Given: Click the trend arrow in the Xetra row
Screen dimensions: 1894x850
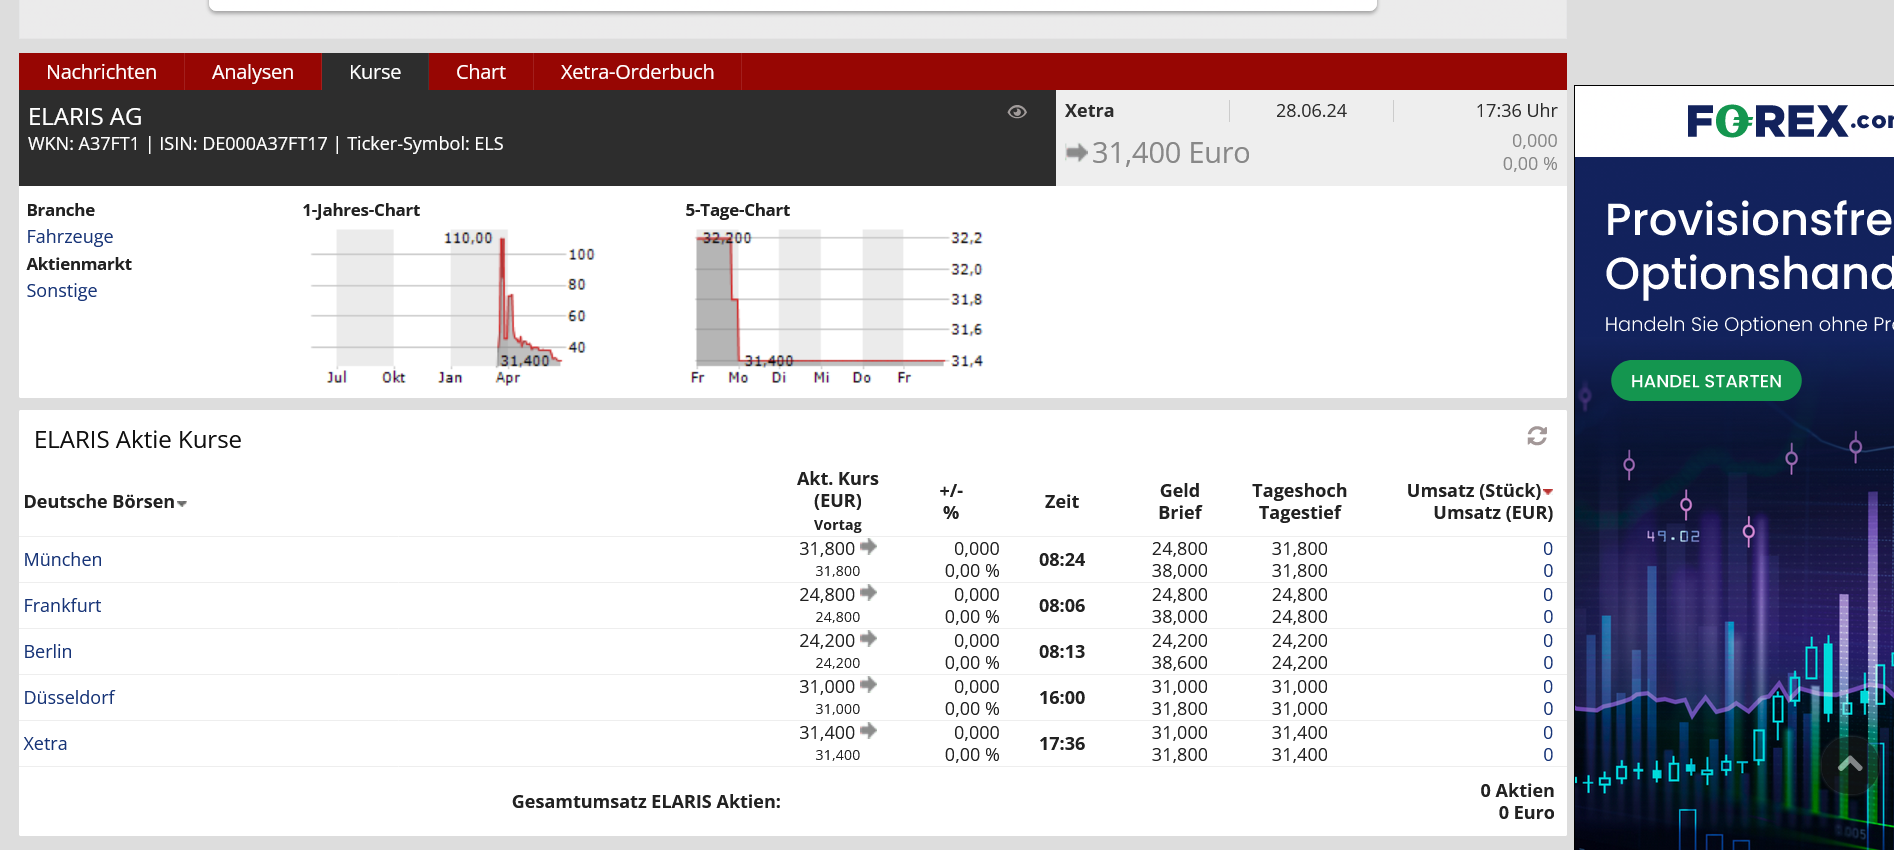Looking at the screenshot, I should pyautogui.click(x=868, y=731).
